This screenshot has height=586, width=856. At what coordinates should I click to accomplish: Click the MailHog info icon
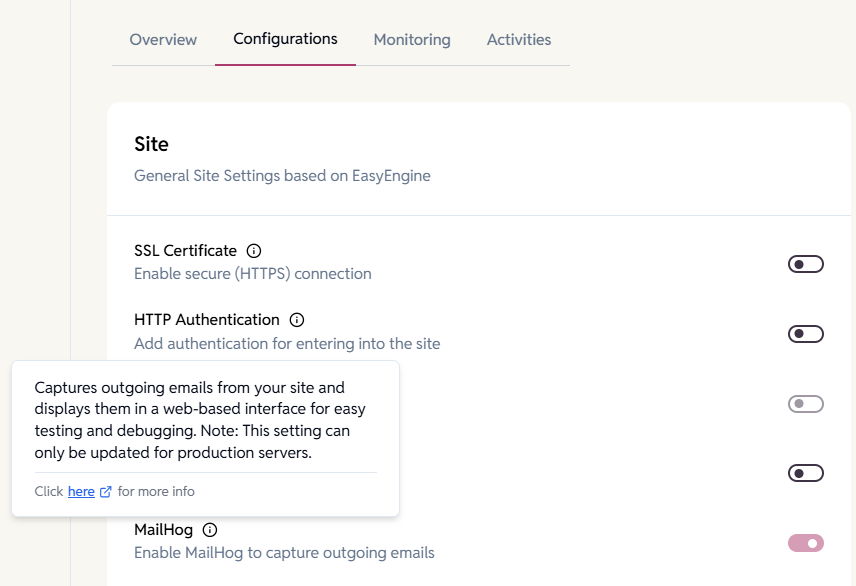pos(210,530)
